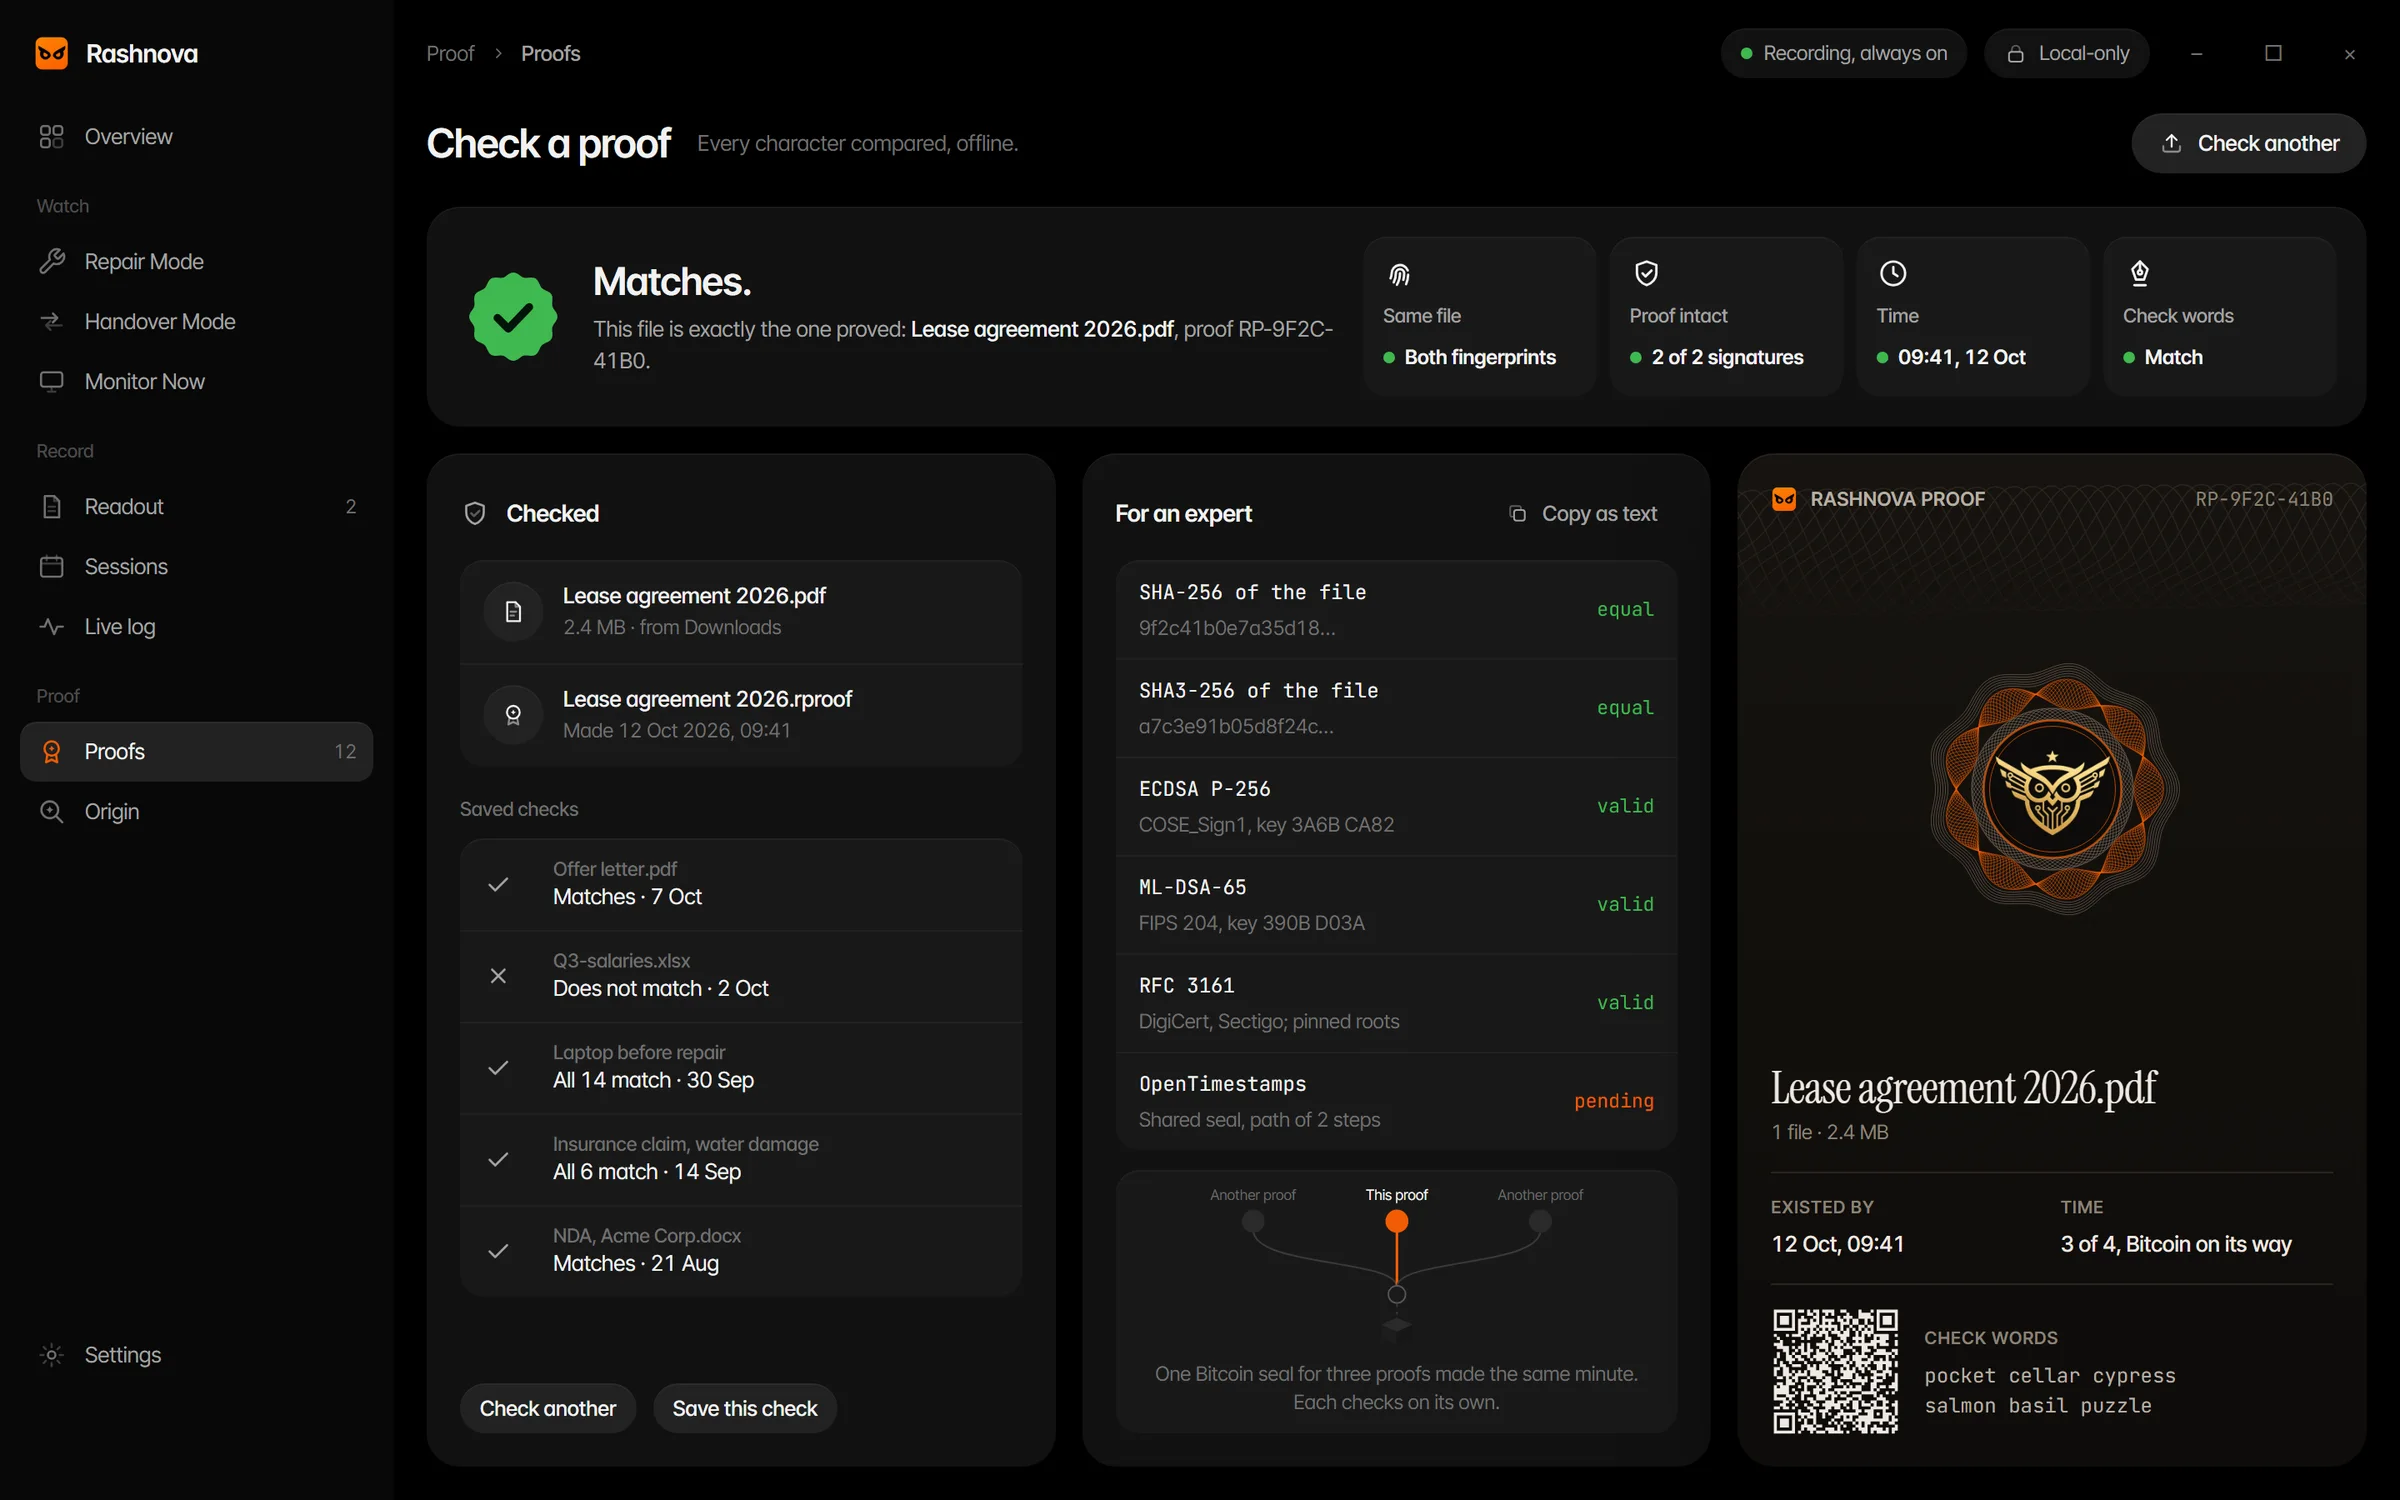Click the Lease agreement 2026.rproof ribbon icon
The height and width of the screenshot is (1500, 2400).
tap(513, 715)
